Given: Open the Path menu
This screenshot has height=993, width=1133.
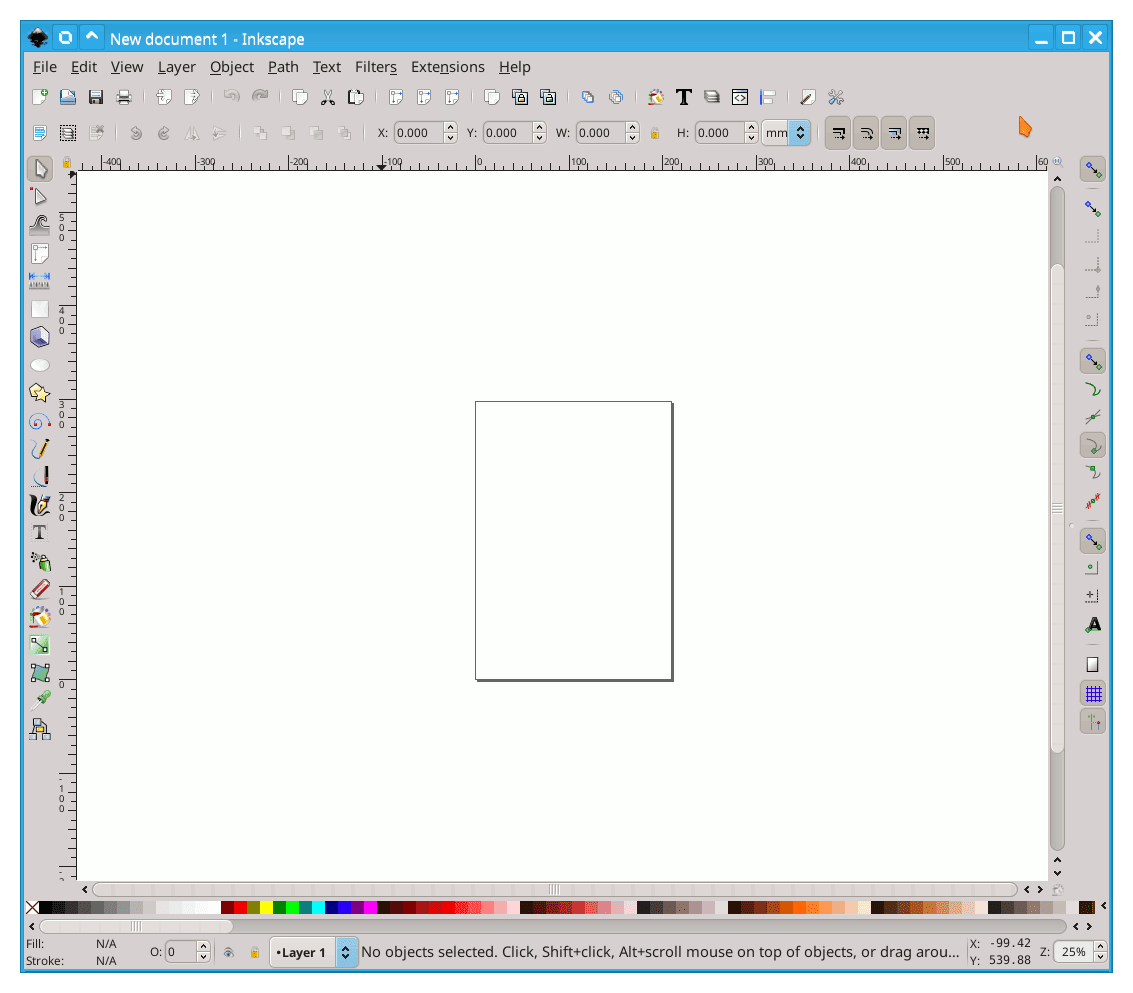Looking at the screenshot, I should [283, 67].
